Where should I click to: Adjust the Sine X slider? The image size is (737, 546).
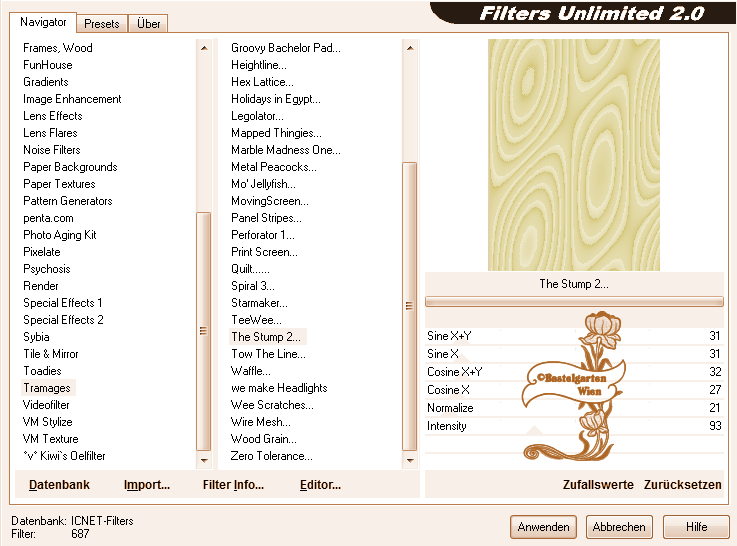point(574,354)
